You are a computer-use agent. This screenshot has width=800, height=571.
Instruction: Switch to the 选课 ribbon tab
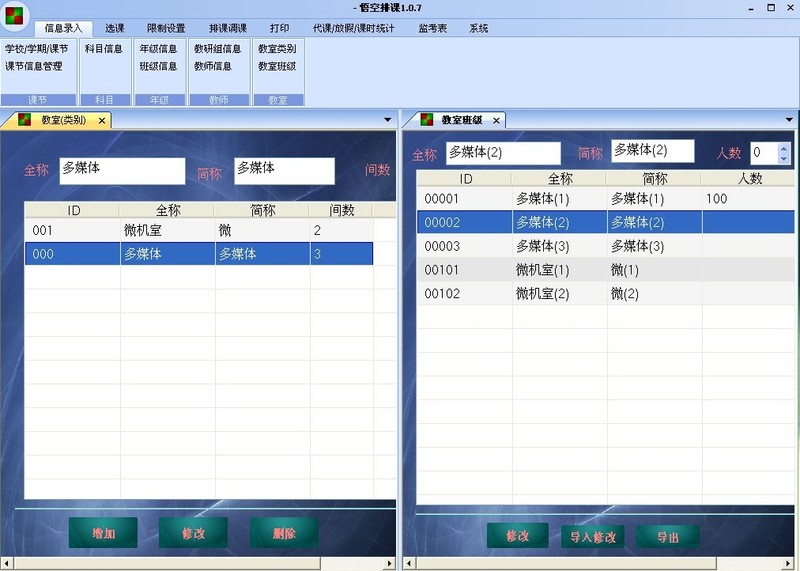click(115, 29)
